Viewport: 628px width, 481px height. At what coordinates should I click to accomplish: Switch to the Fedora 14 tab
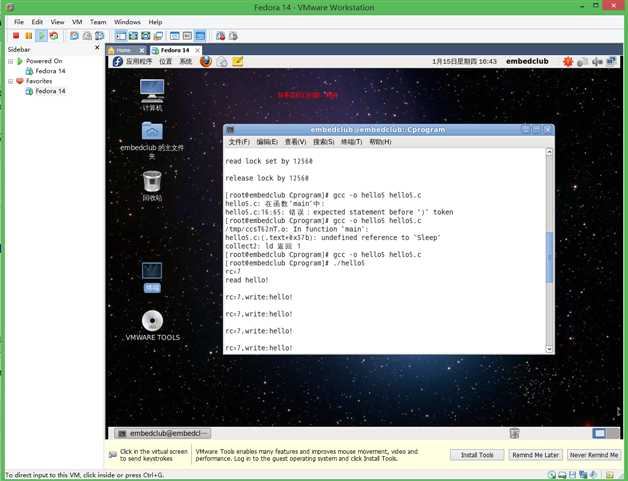pos(175,50)
